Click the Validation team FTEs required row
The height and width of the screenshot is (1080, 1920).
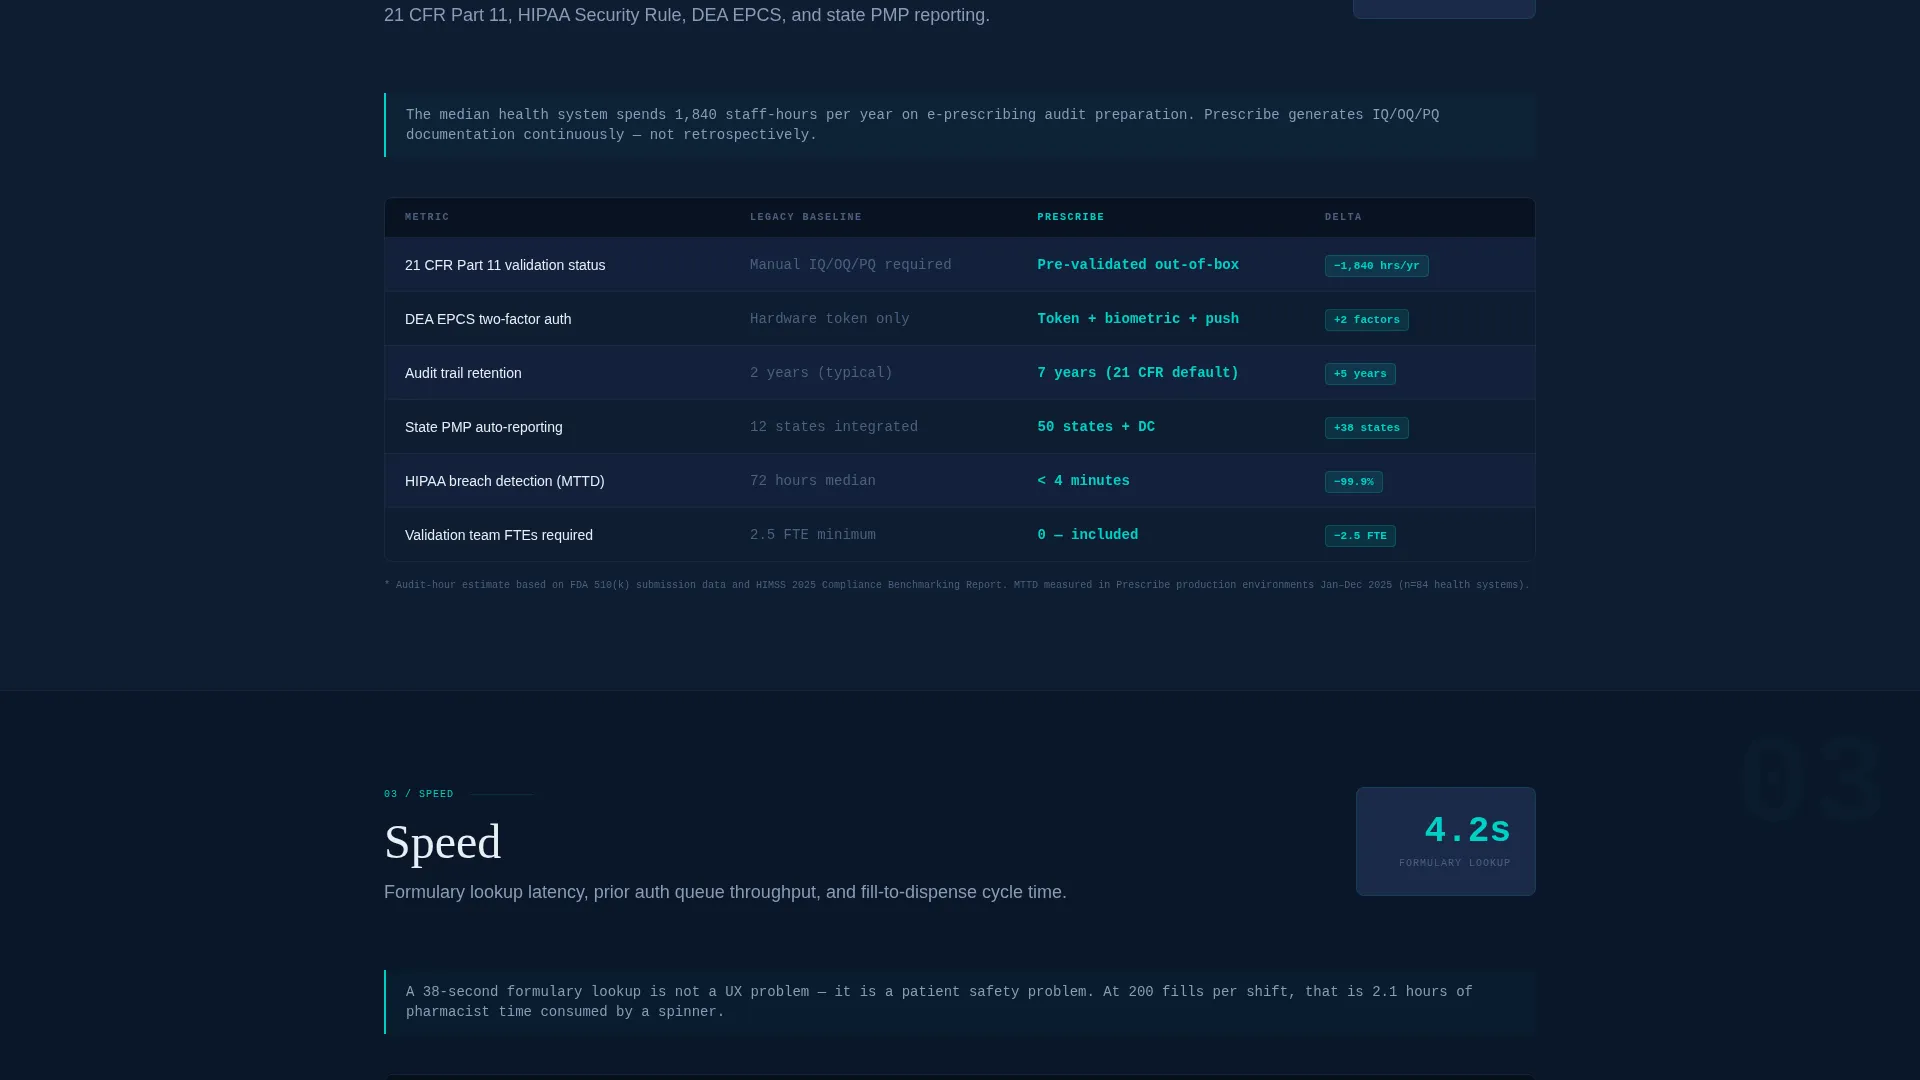pos(960,535)
